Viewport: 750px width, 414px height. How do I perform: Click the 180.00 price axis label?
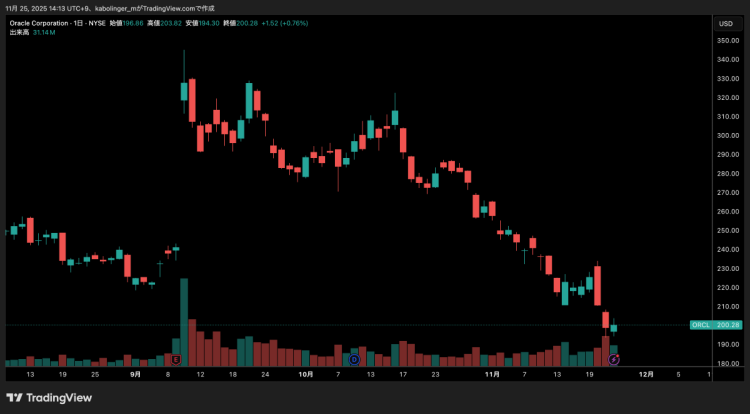click(x=727, y=363)
